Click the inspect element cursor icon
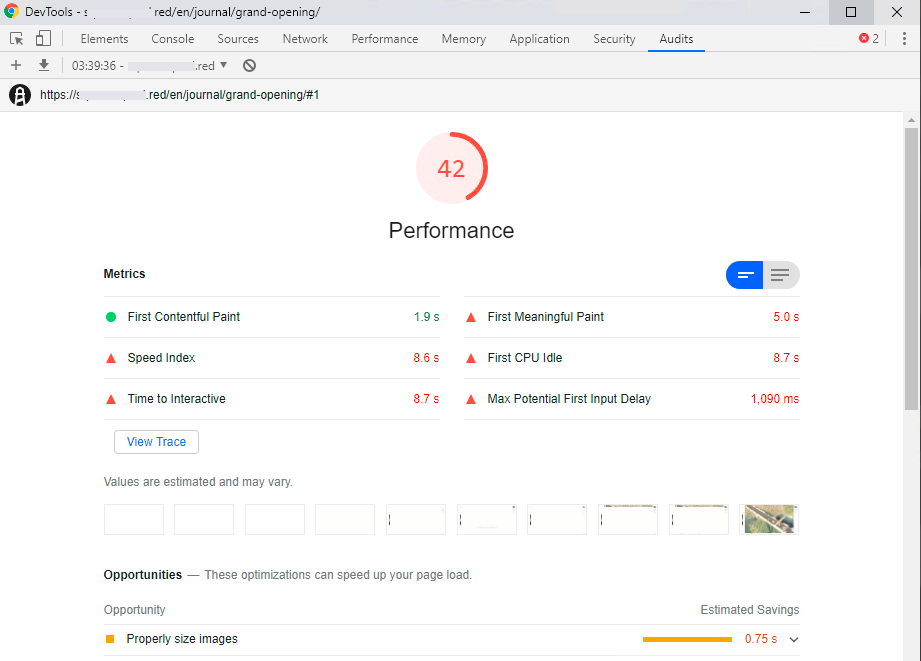The image size is (921, 661). pos(17,39)
